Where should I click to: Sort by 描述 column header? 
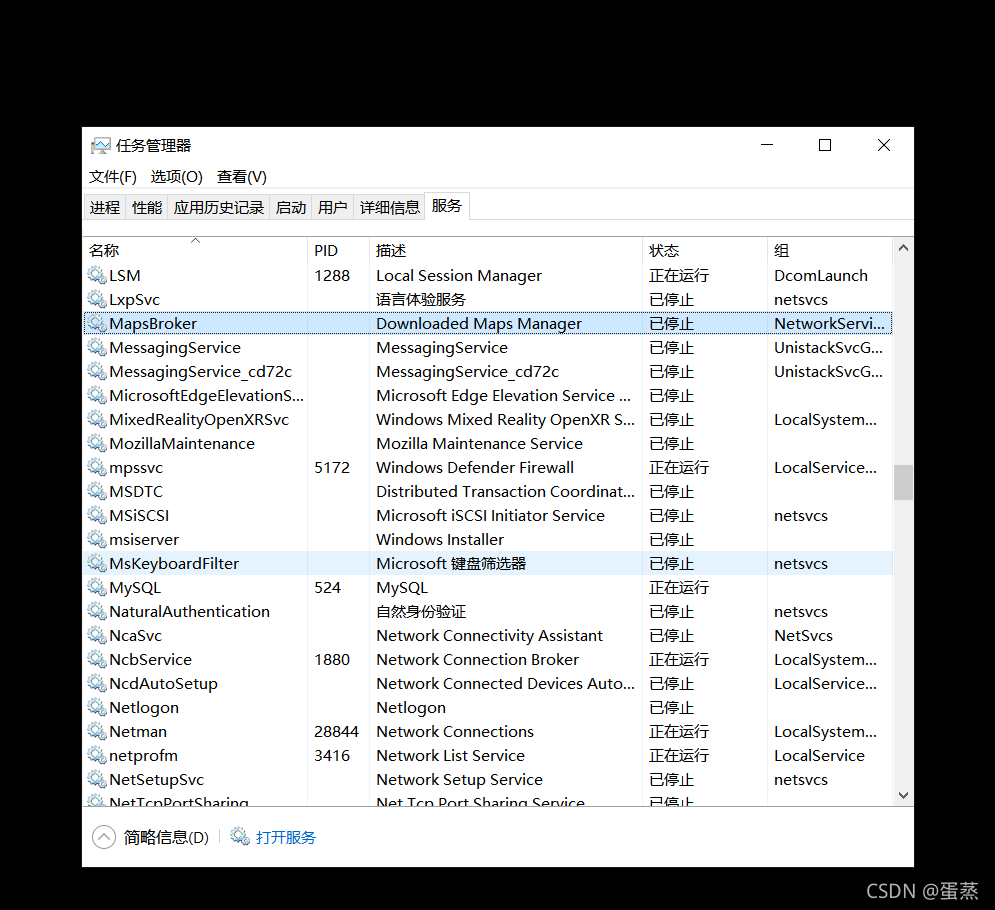pyautogui.click(x=506, y=250)
